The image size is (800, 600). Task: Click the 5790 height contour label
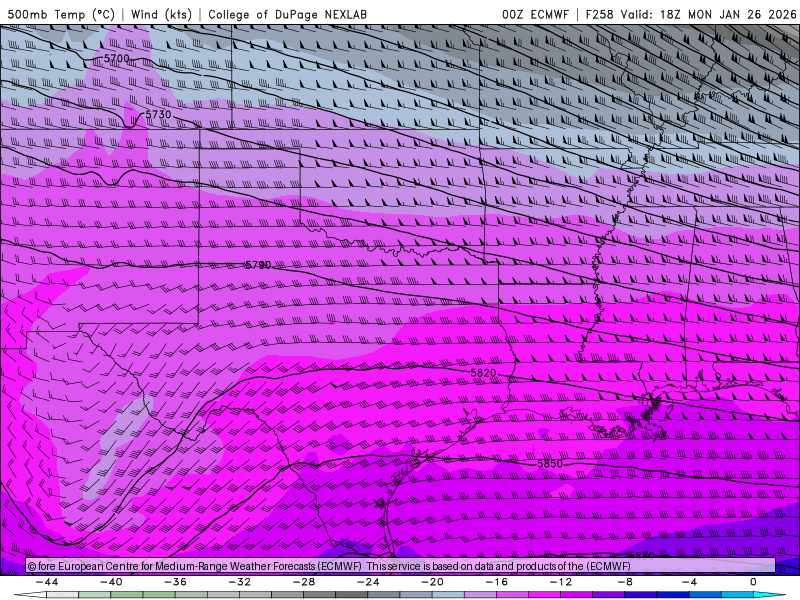[x=258, y=265]
